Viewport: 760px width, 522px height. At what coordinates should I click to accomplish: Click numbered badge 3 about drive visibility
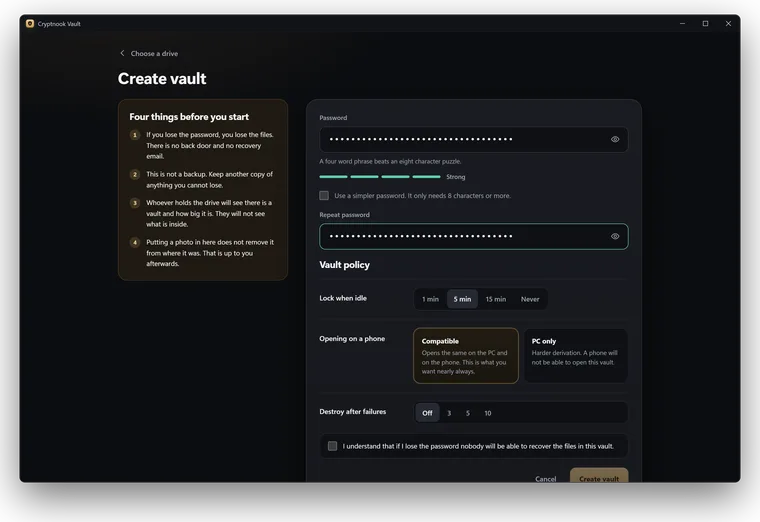pyautogui.click(x=135, y=203)
